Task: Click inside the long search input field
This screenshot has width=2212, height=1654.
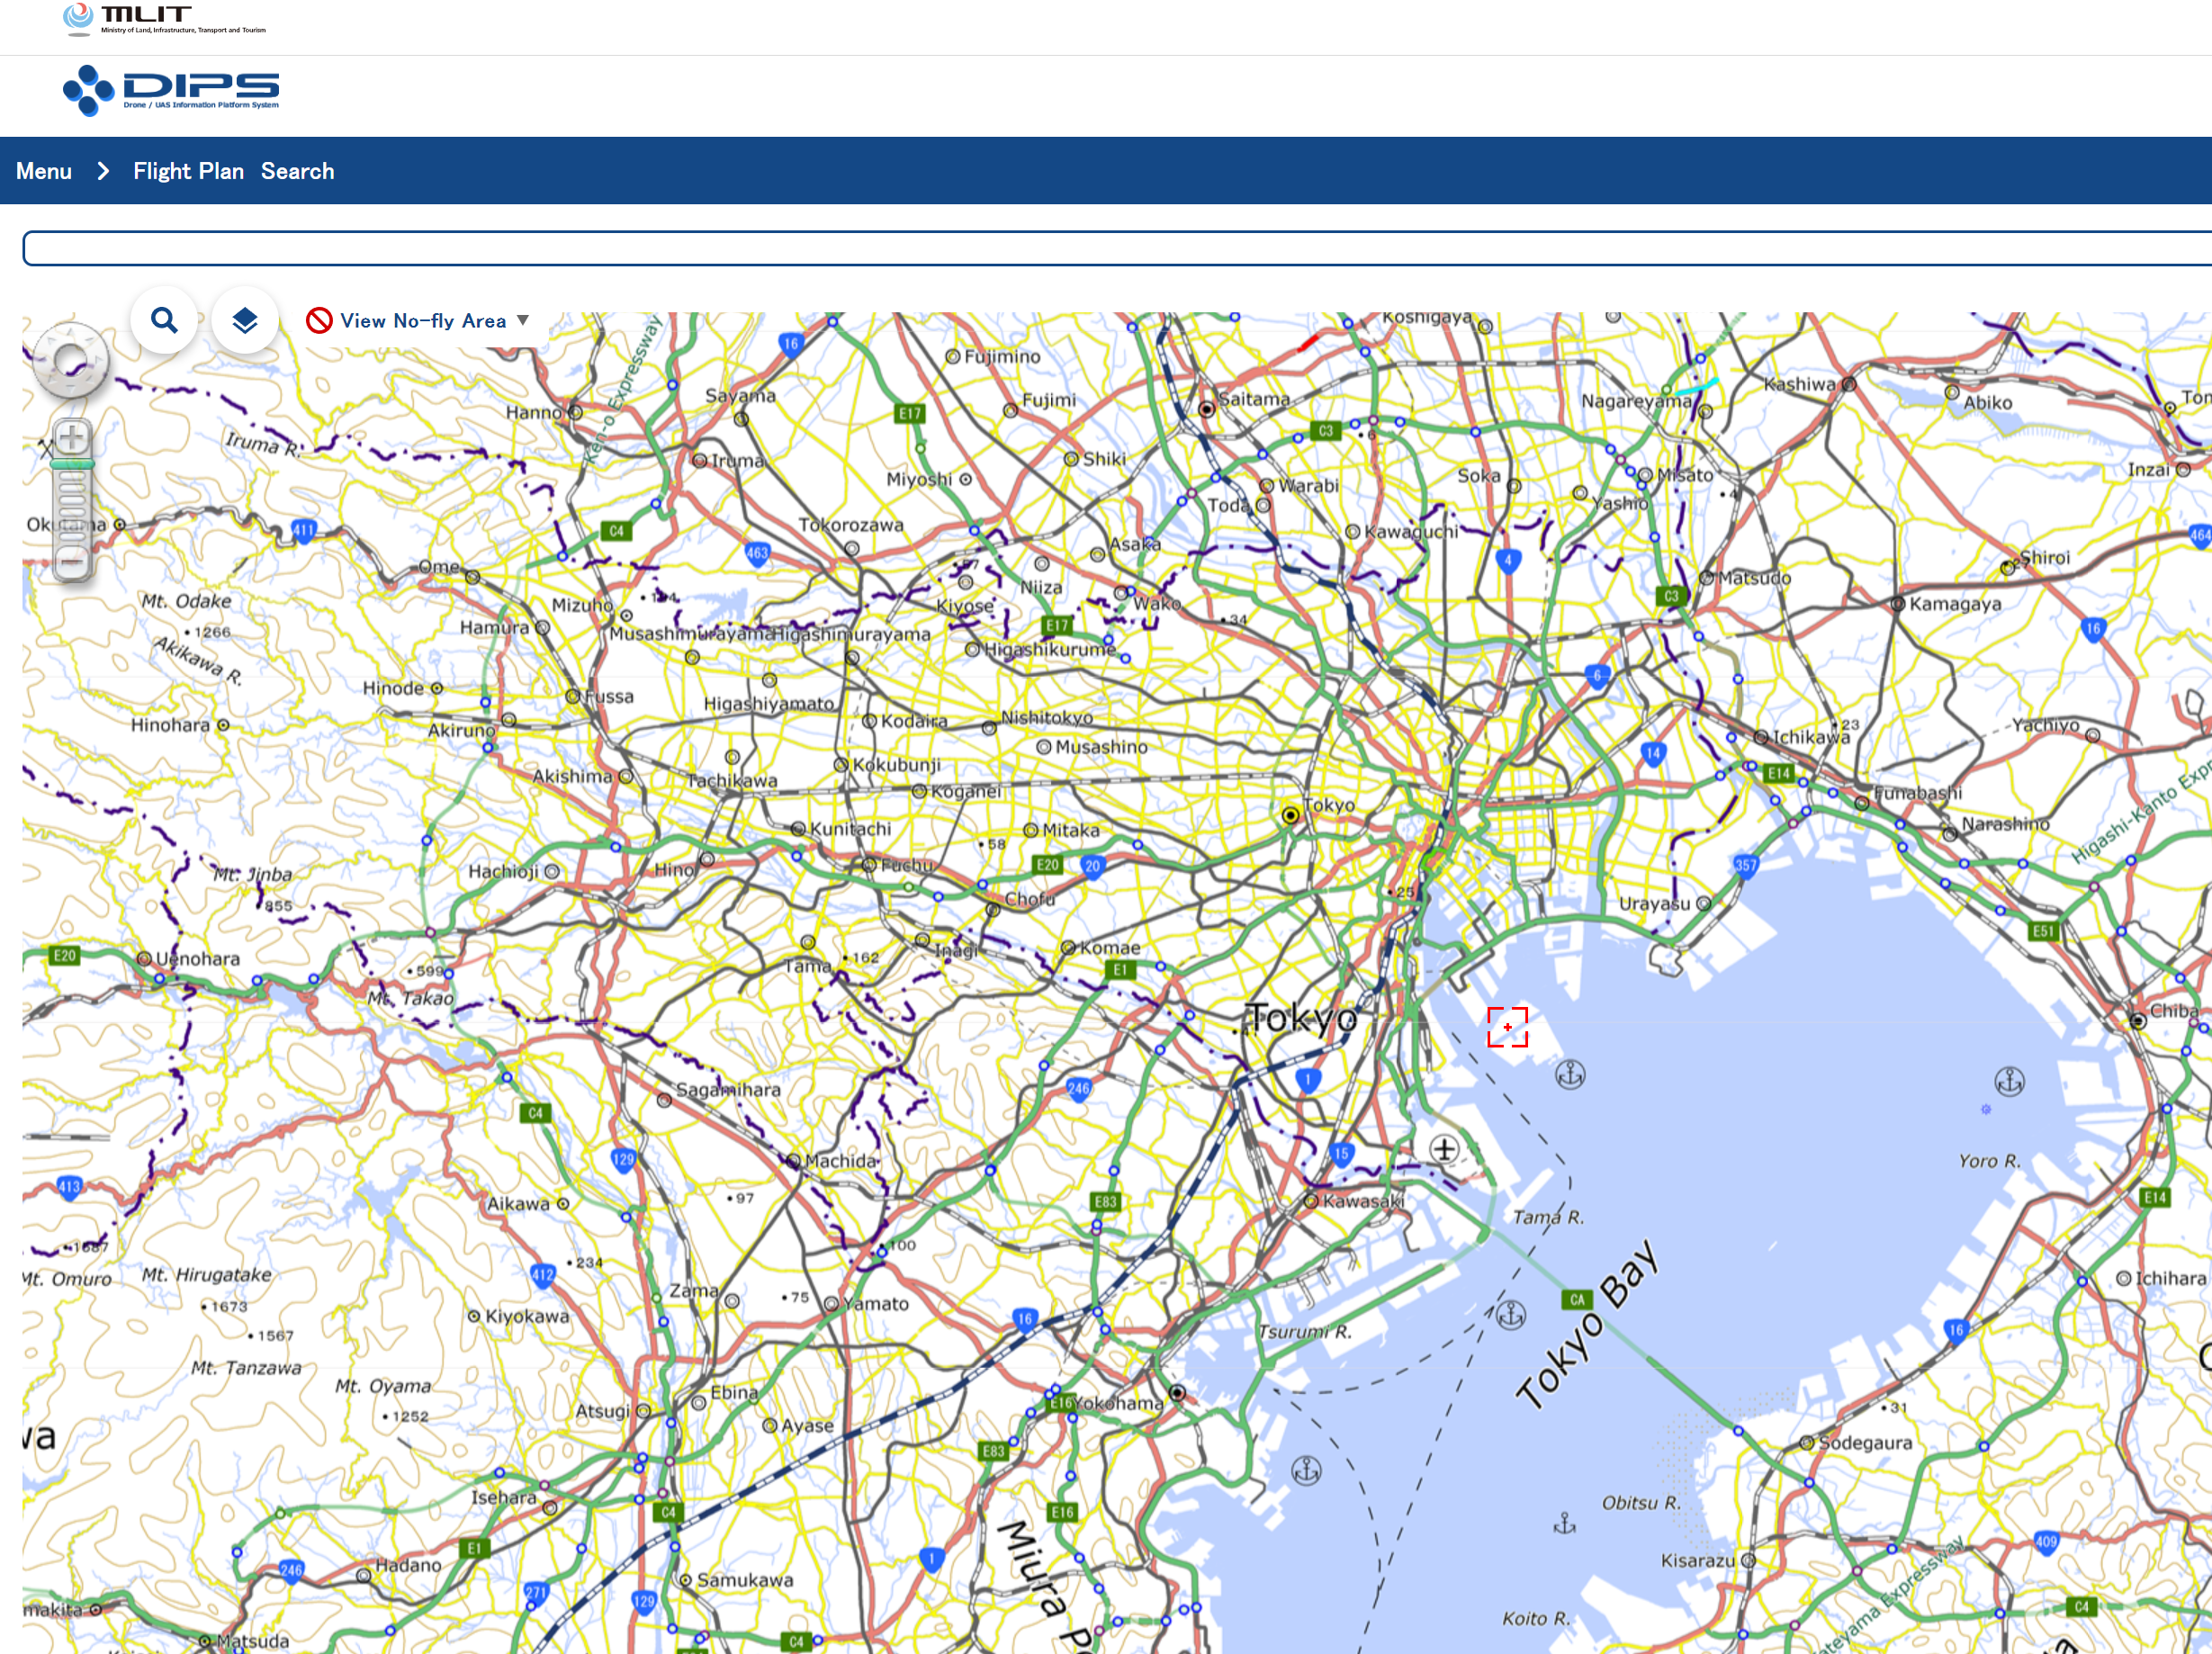Action: coord(1100,248)
